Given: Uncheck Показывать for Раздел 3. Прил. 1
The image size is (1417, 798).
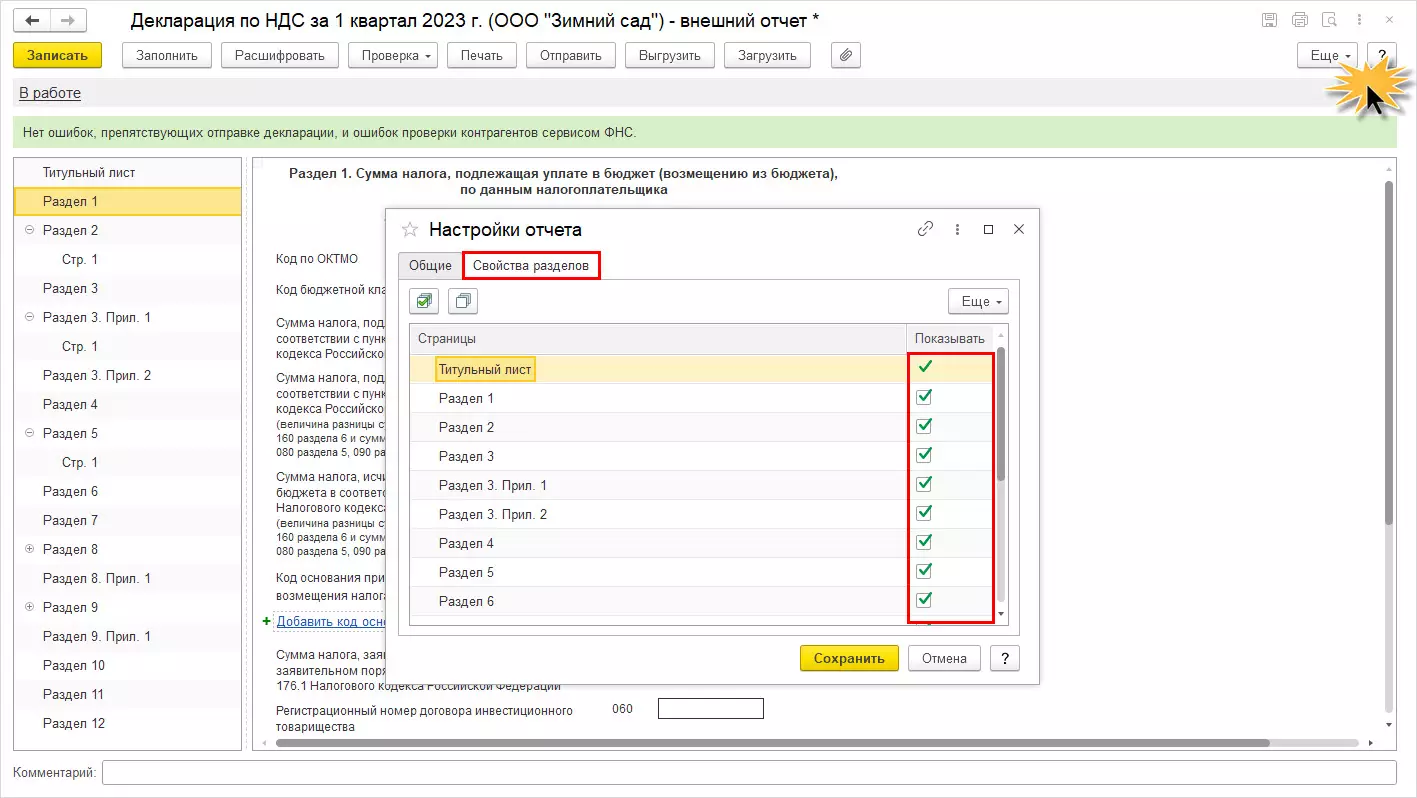Looking at the screenshot, I should 925,485.
